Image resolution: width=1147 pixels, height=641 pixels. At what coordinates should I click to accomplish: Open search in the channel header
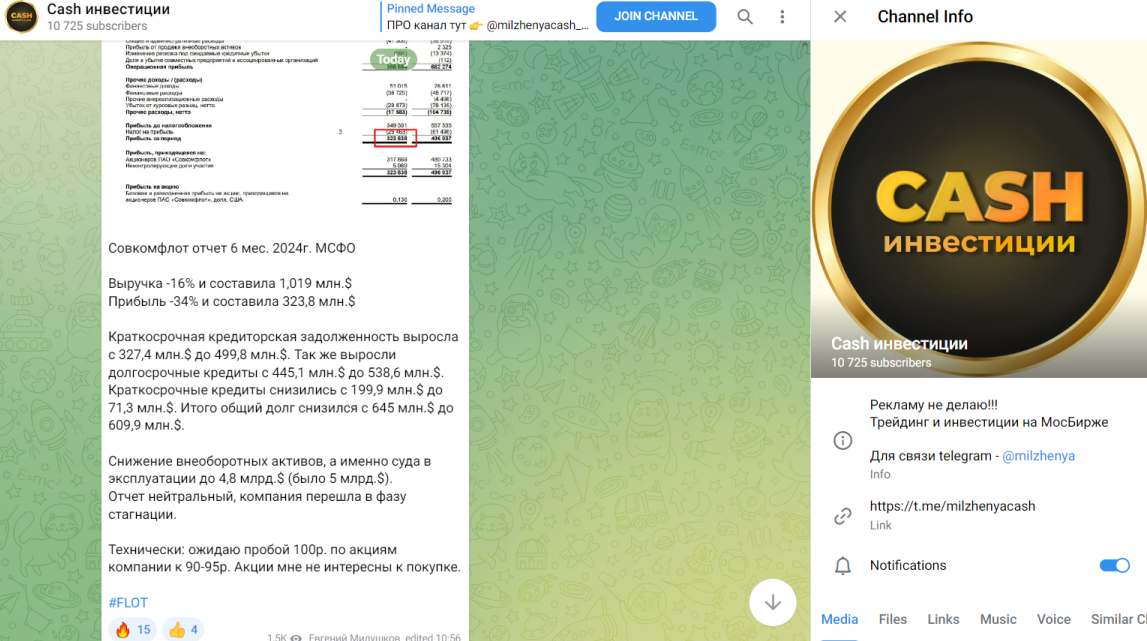click(745, 17)
